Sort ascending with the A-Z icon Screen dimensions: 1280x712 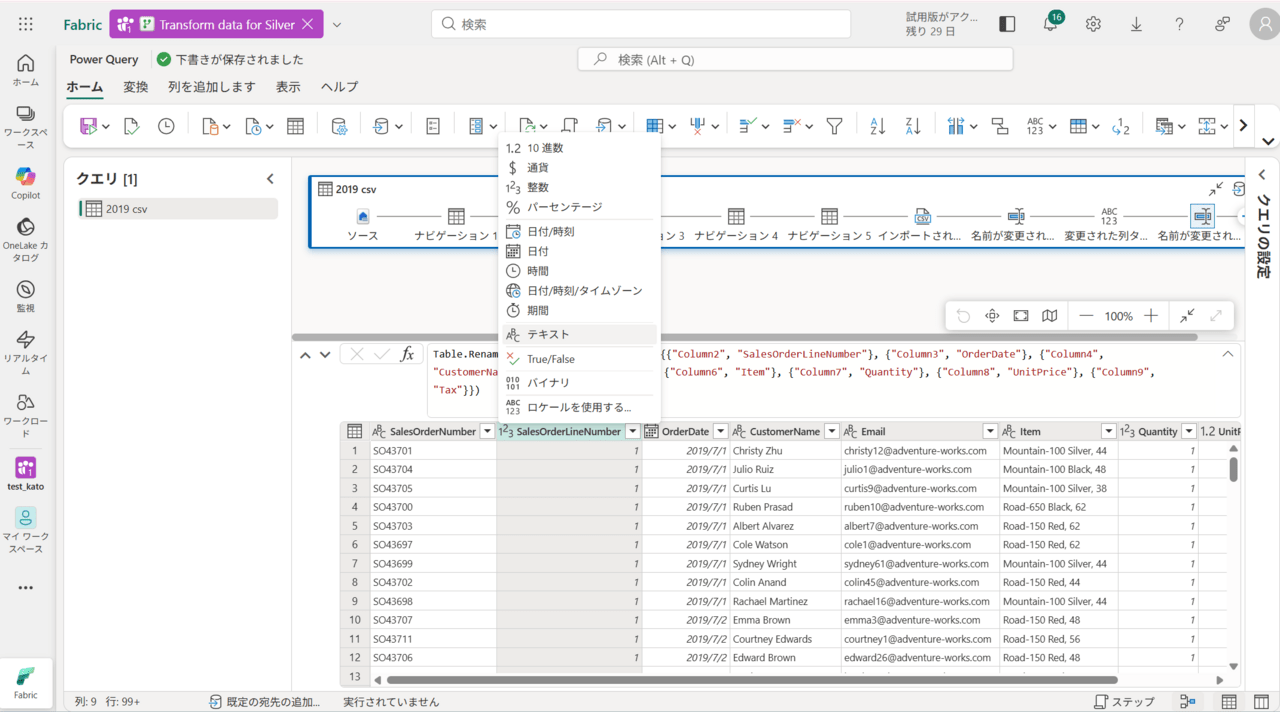pos(878,126)
